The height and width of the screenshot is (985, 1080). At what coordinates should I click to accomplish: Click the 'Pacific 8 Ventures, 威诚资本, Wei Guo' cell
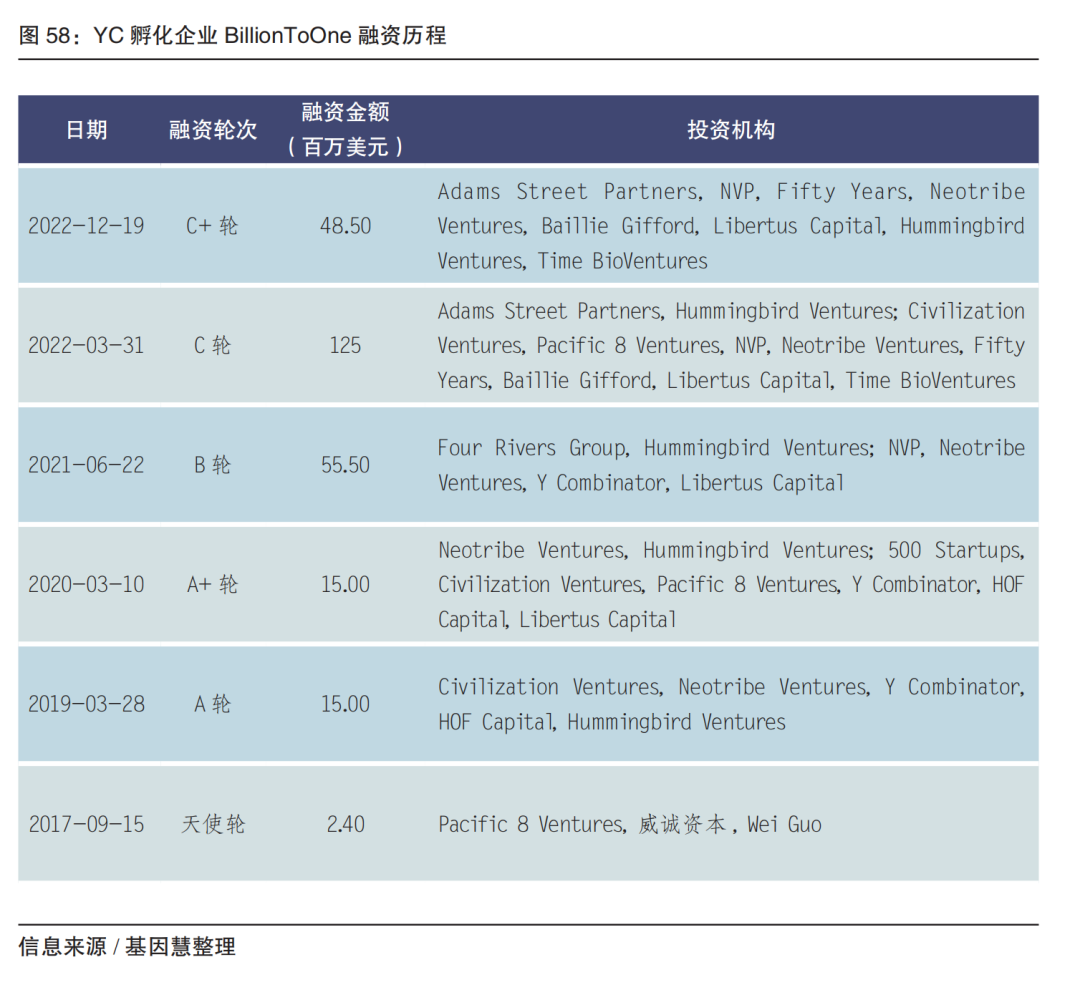pyautogui.click(x=629, y=825)
